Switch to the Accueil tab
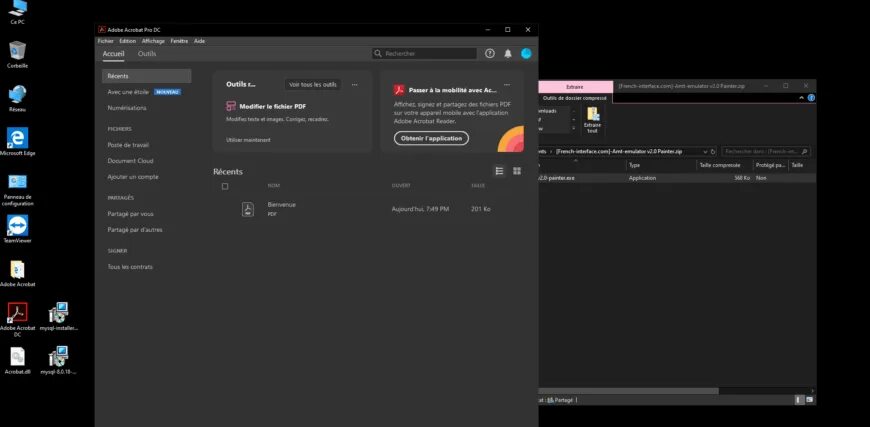870x427 pixels. [x=113, y=54]
